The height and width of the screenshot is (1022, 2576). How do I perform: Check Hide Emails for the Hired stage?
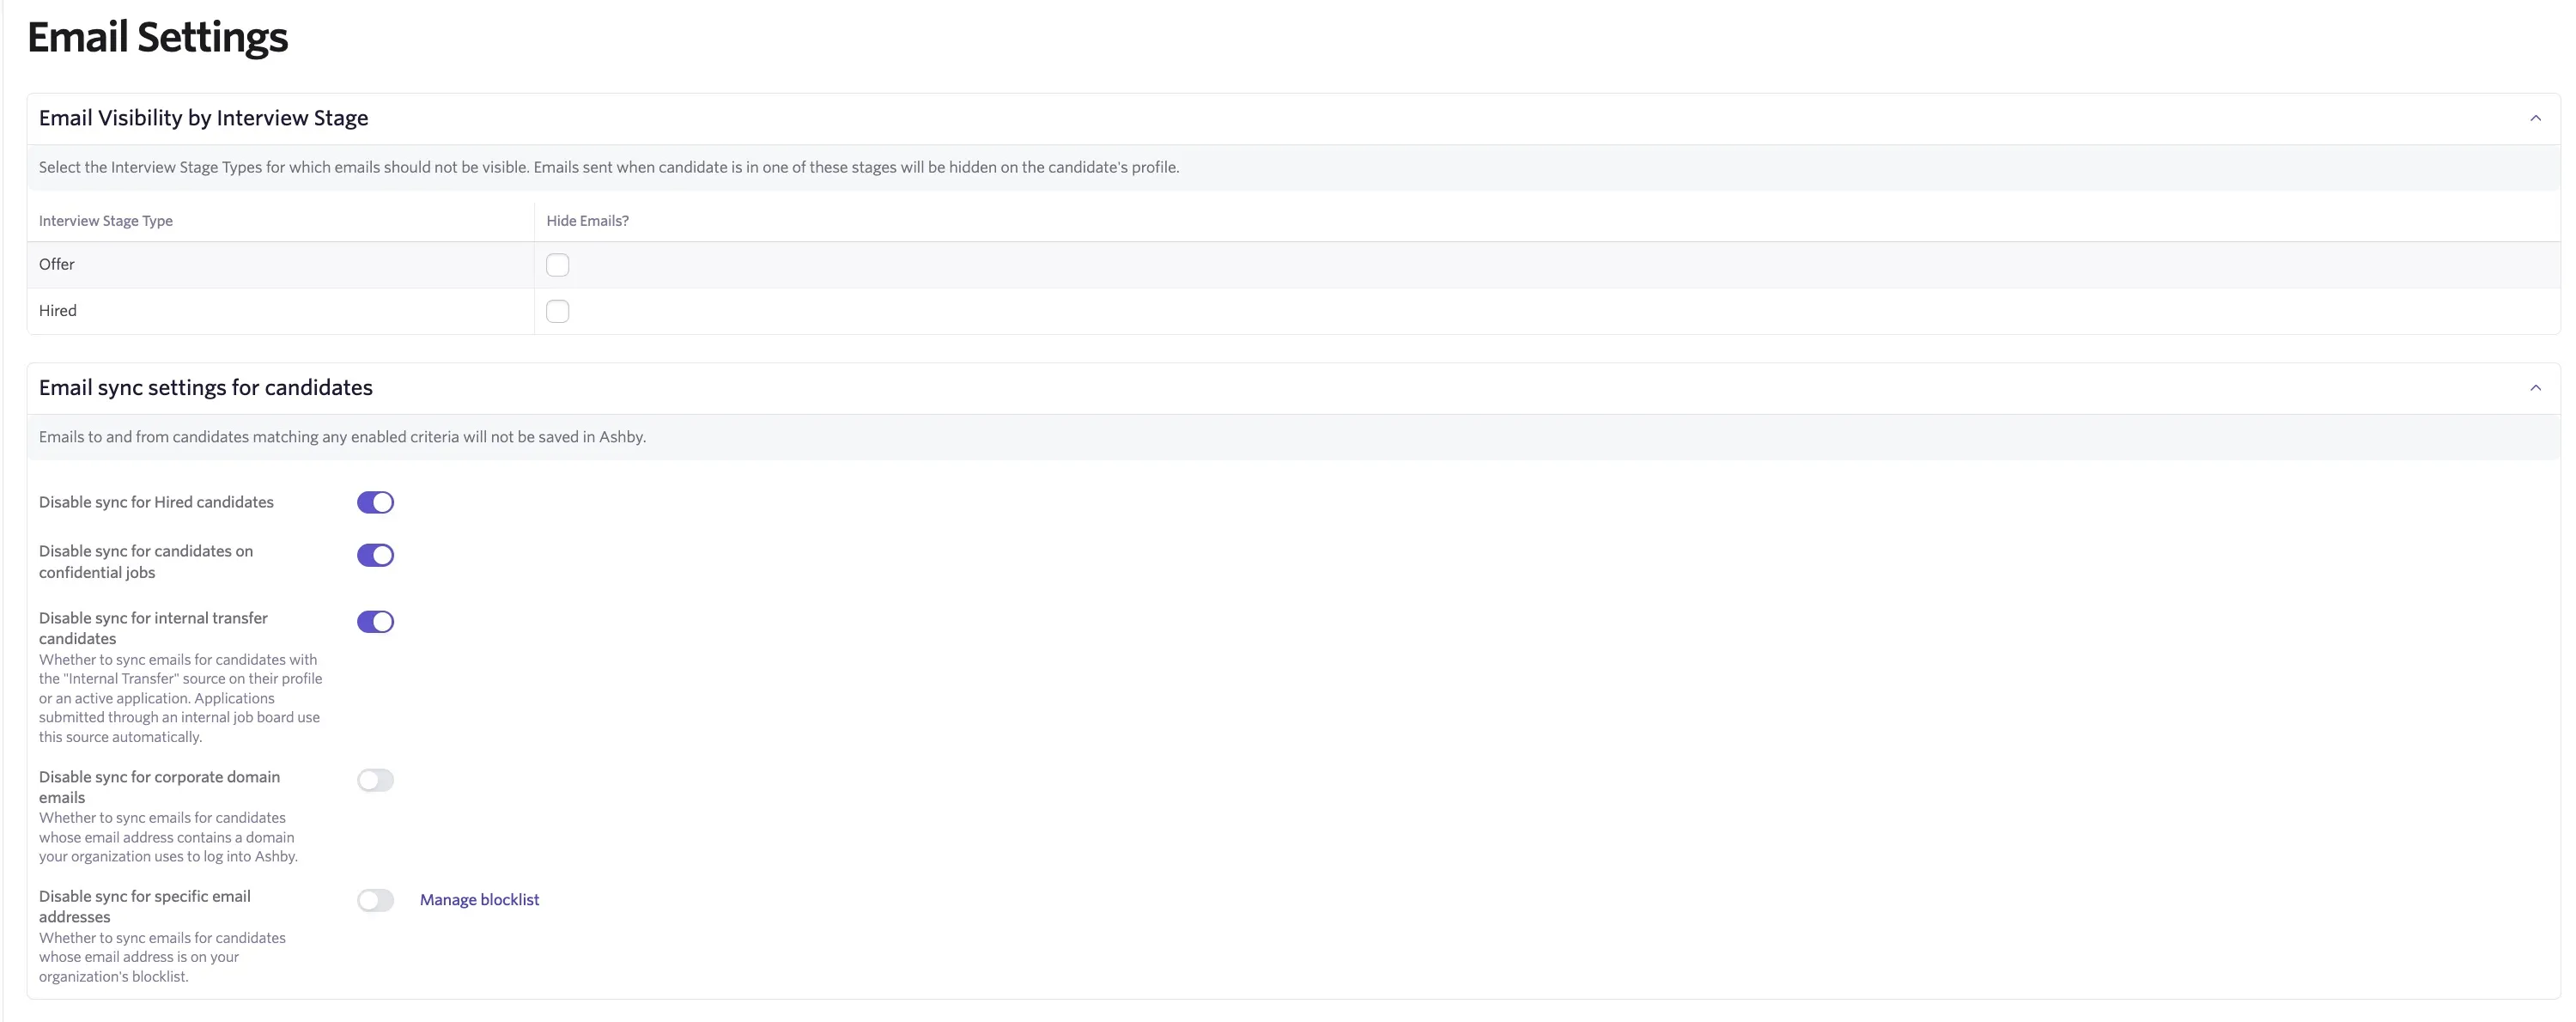(x=557, y=311)
